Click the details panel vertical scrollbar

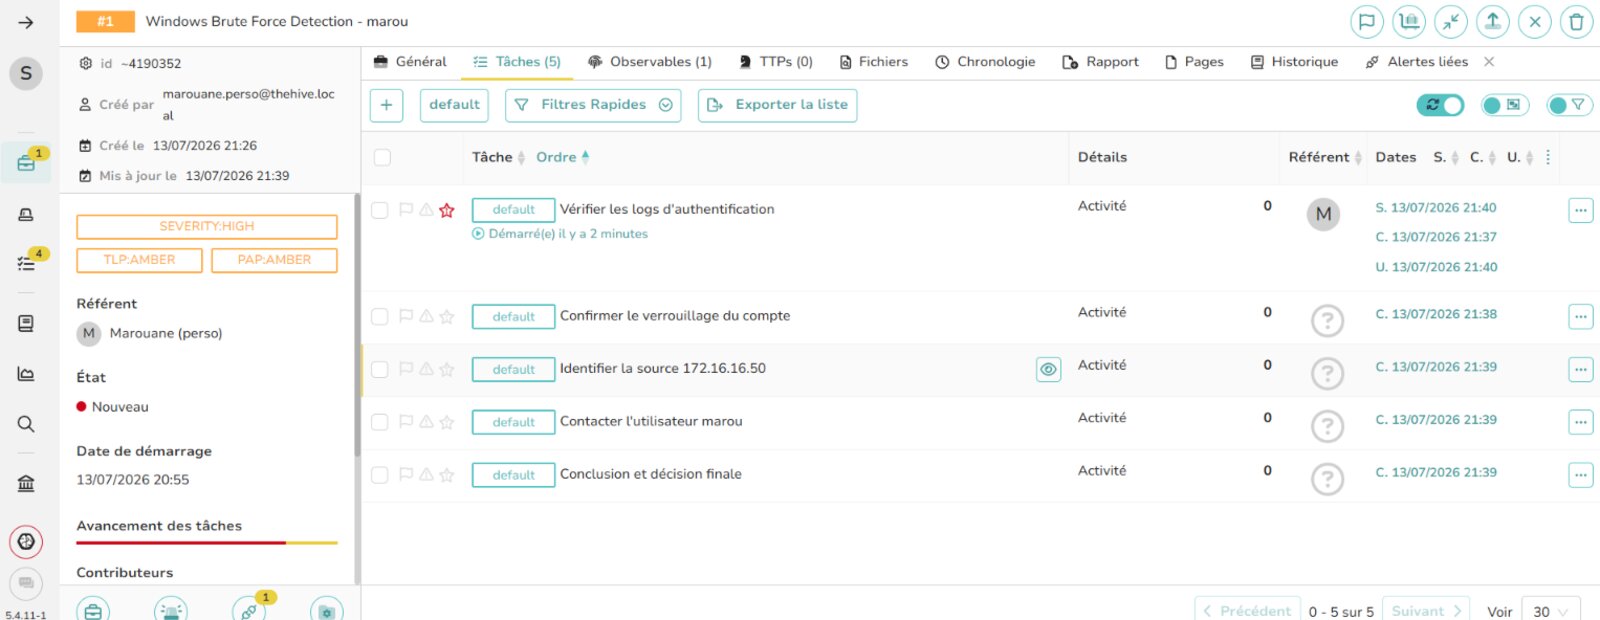pyautogui.click(x=357, y=325)
